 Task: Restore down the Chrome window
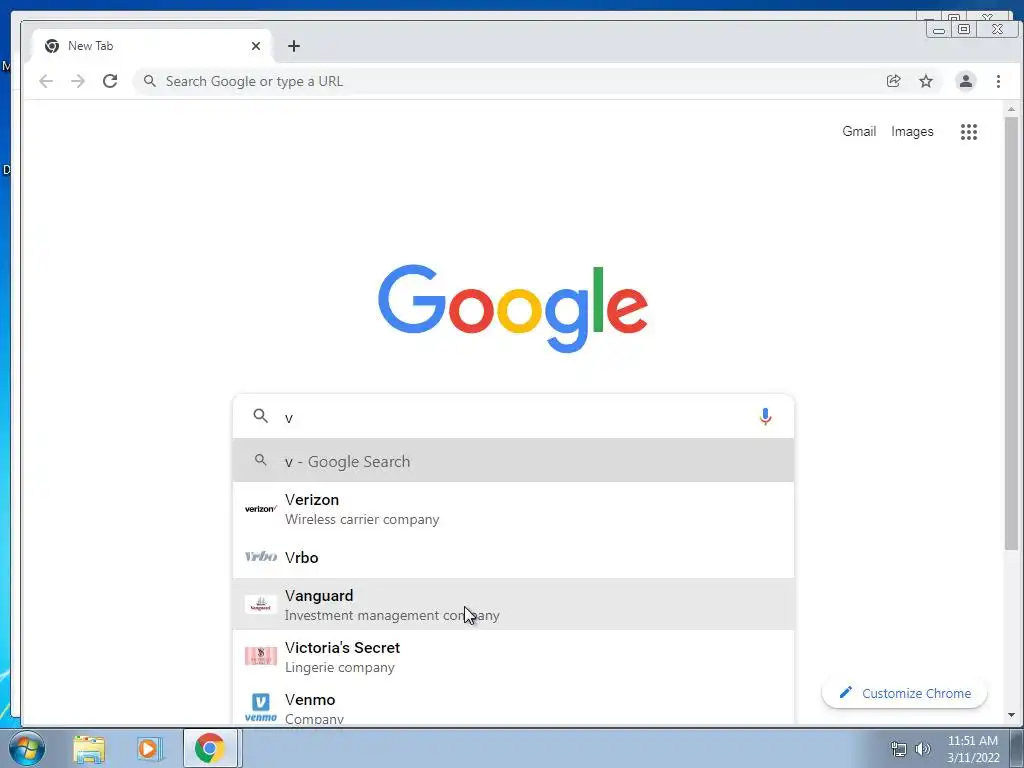963,29
